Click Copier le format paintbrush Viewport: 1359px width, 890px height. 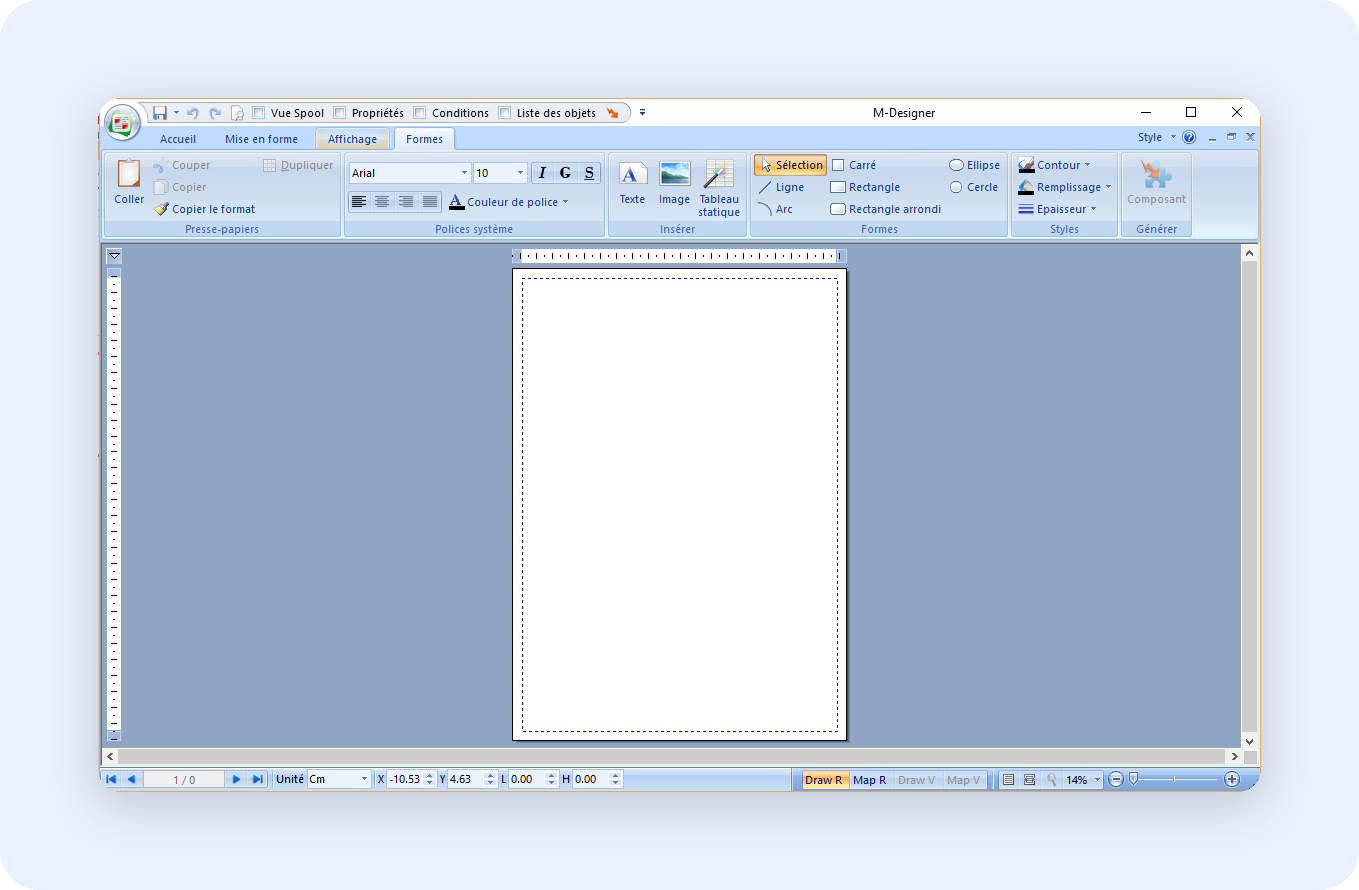(205, 209)
